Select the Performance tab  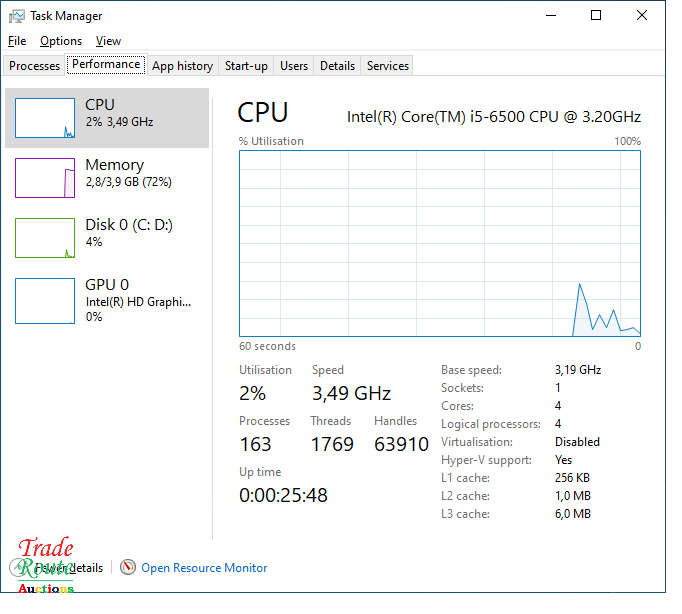106,64
